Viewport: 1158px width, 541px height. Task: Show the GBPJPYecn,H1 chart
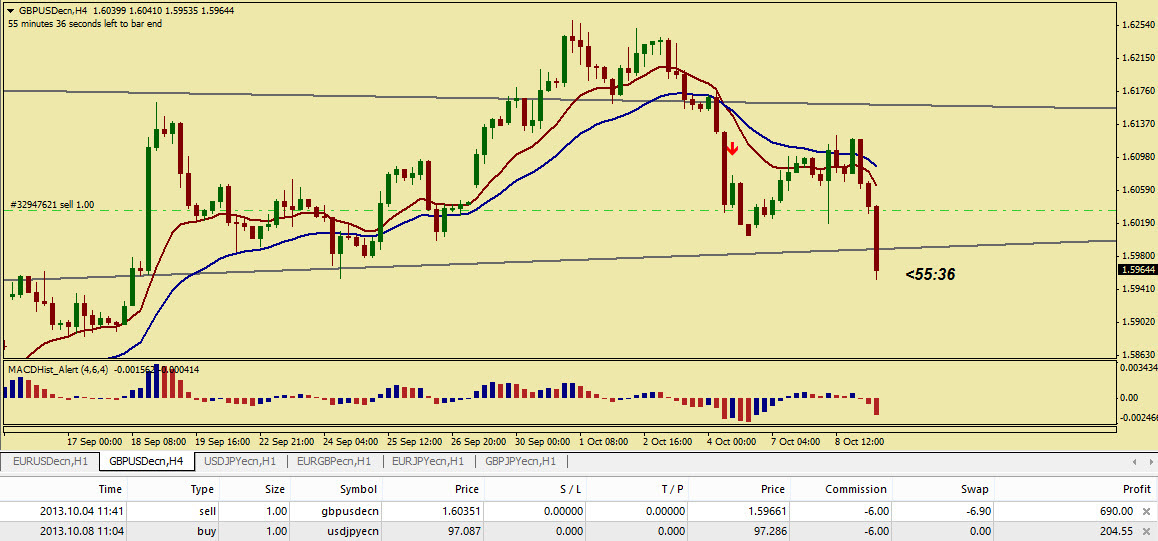pos(520,461)
